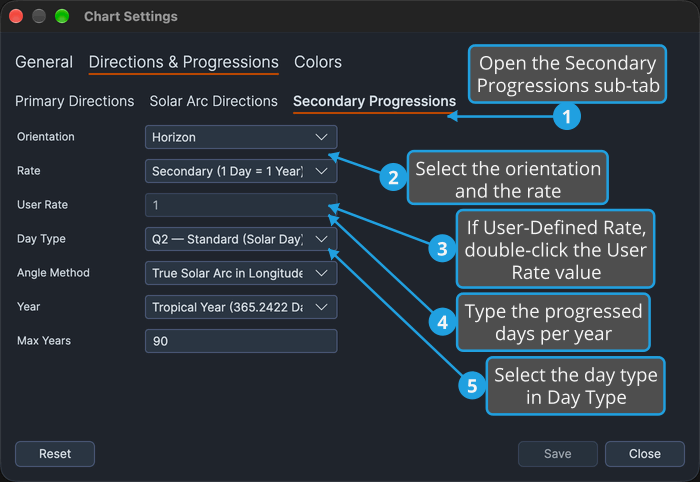Viewport: 700px width, 482px height.
Task: Click the User Rate input field
Action: (x=241, y=205)
